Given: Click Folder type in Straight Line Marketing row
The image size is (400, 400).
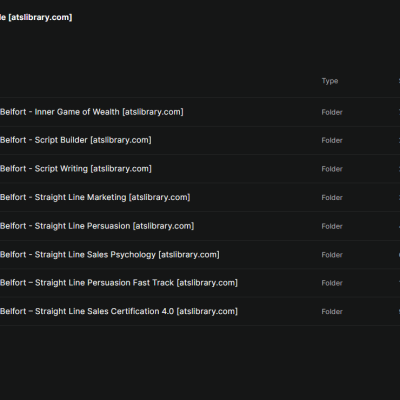Looking at the screenshot, I should (332, 198).
